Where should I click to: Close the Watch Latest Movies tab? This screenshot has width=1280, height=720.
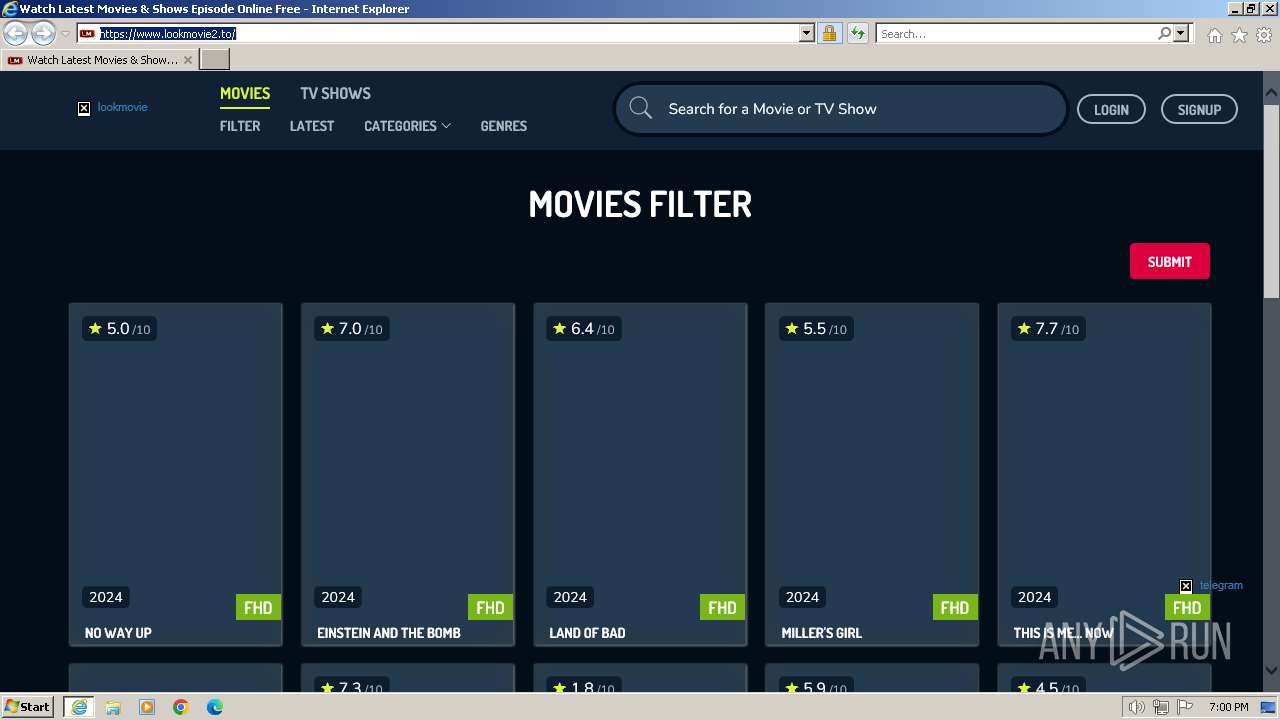[187, 60]
